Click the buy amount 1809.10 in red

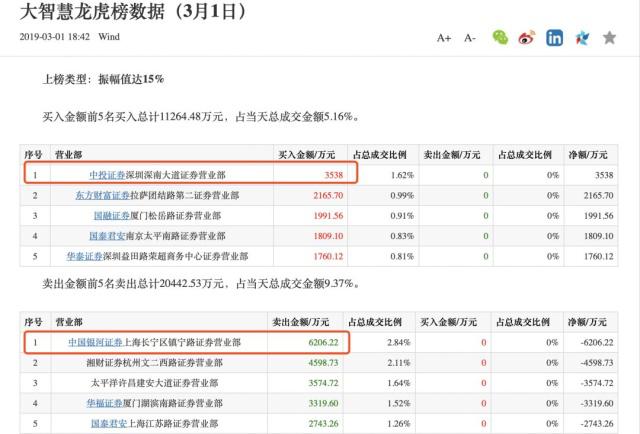click(328, 236)
